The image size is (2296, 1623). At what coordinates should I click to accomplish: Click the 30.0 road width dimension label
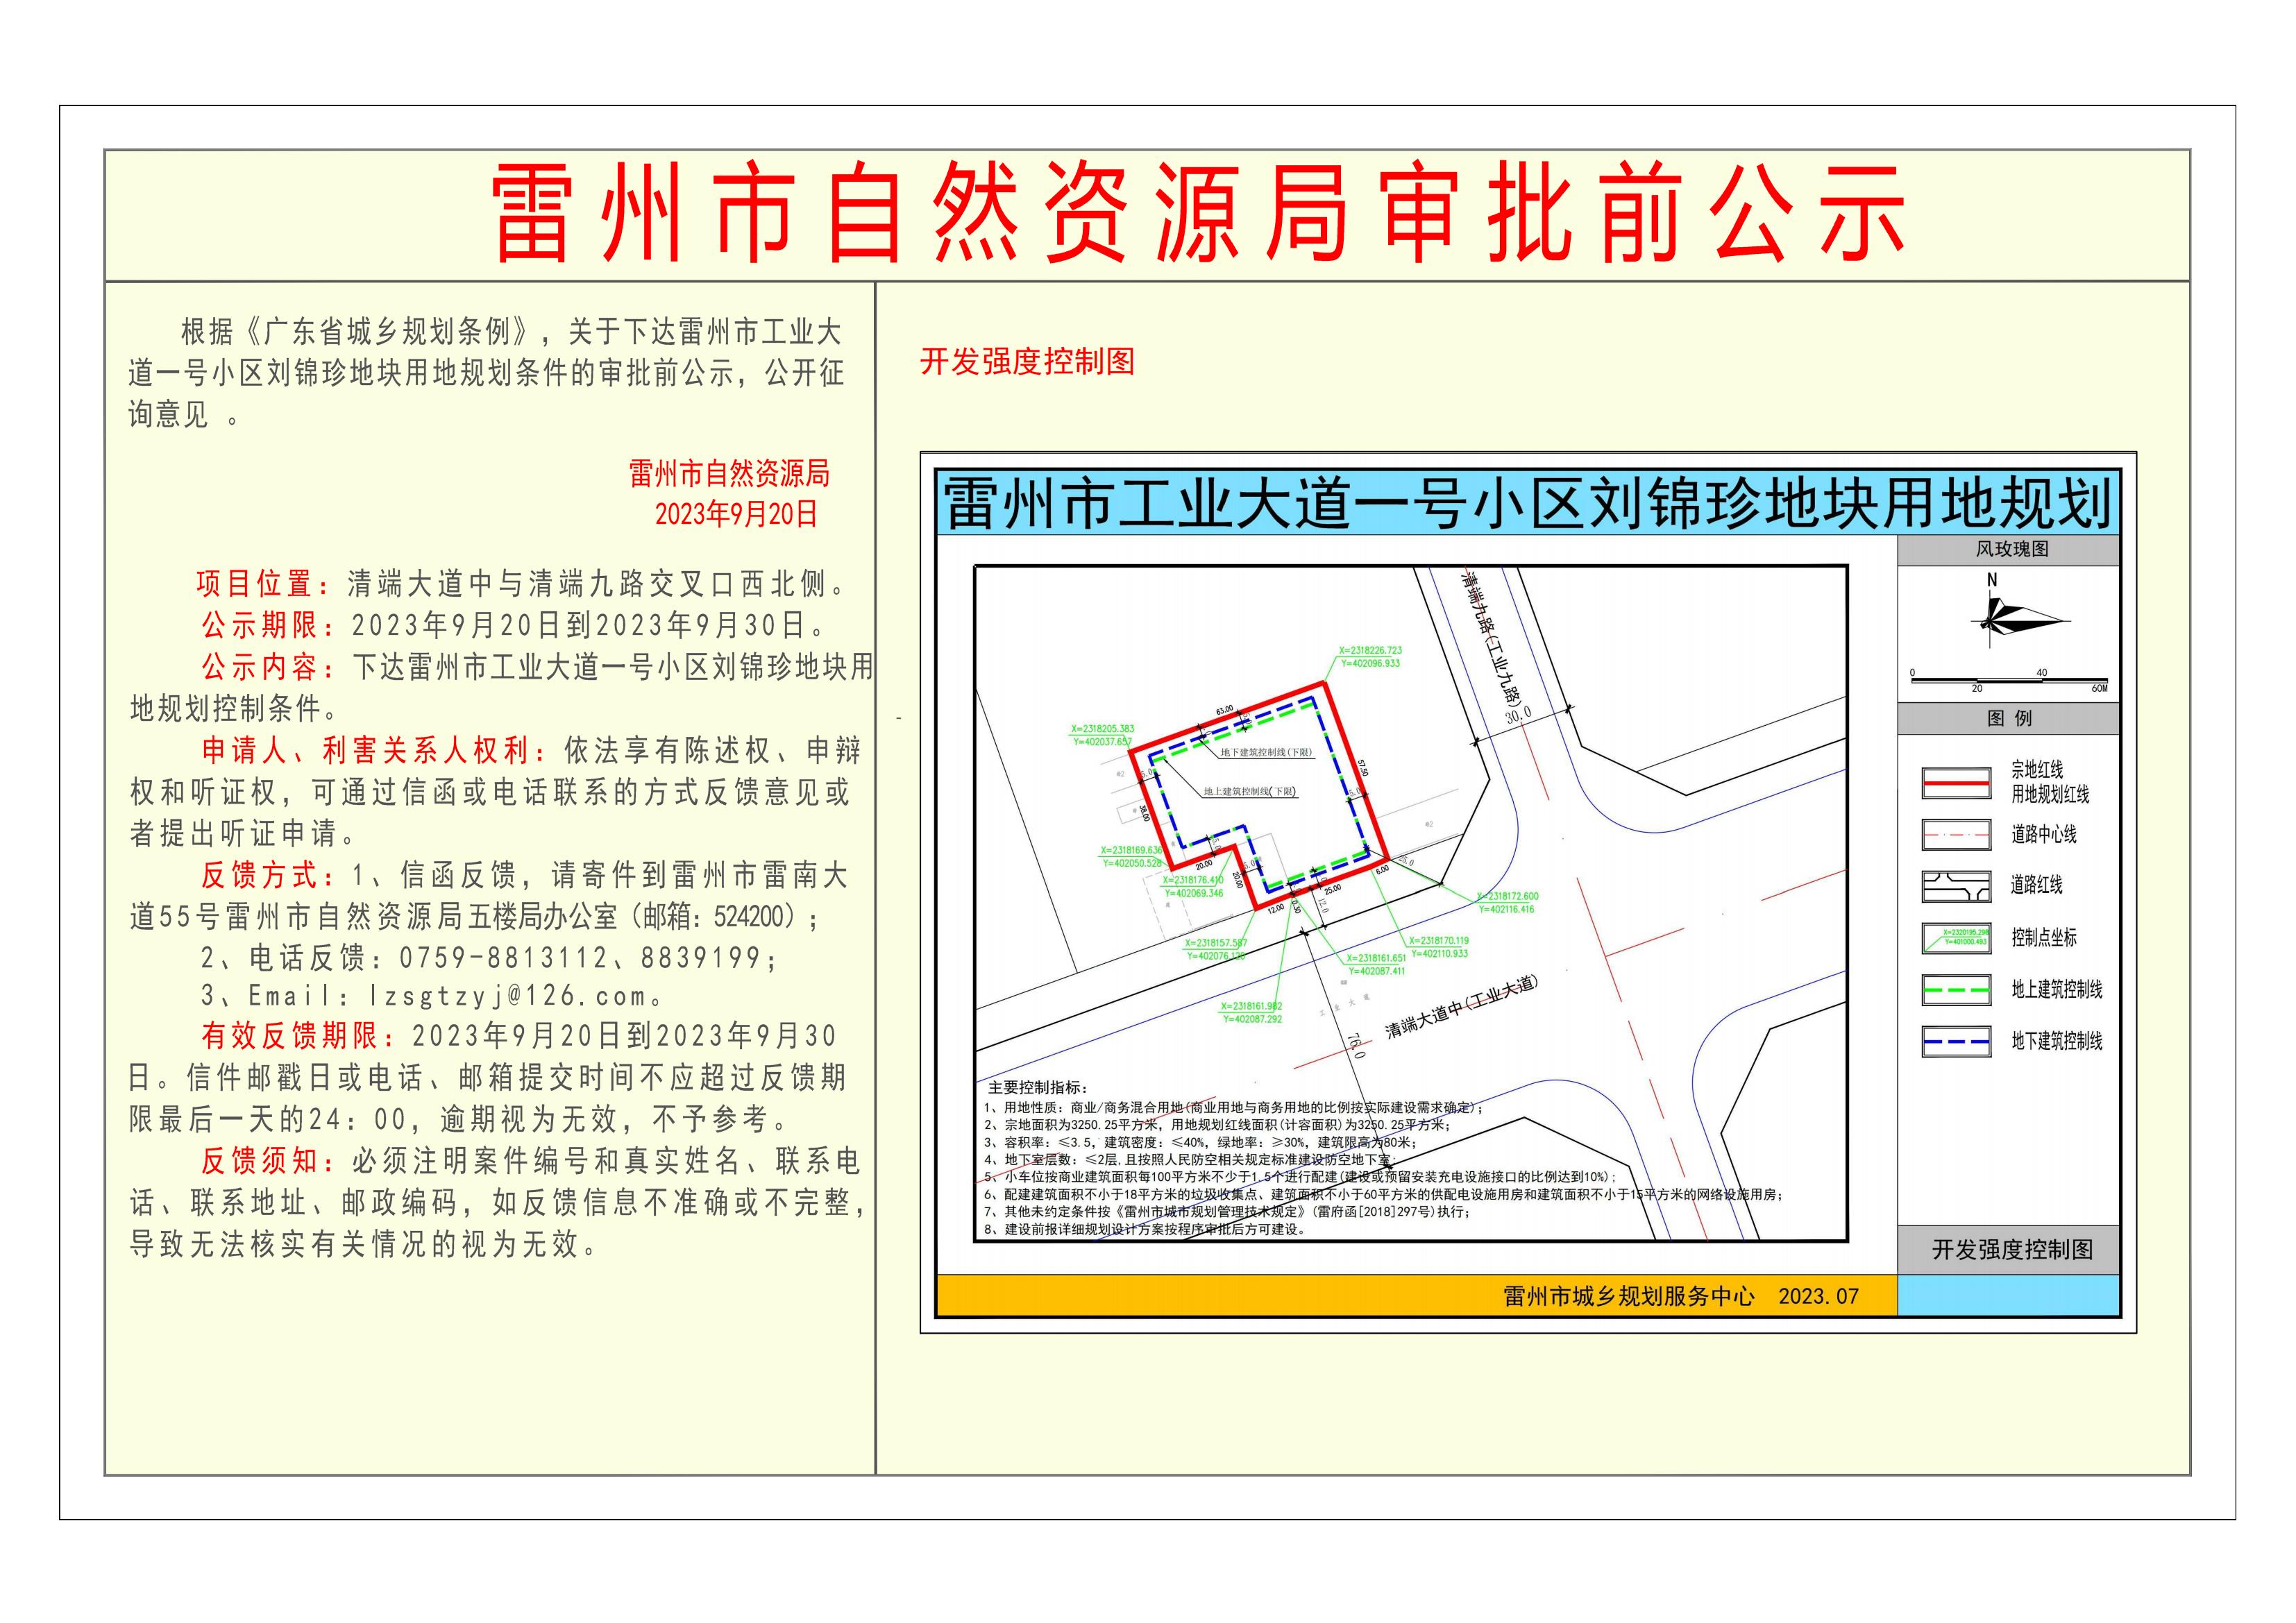click(x=1519, y=716)
